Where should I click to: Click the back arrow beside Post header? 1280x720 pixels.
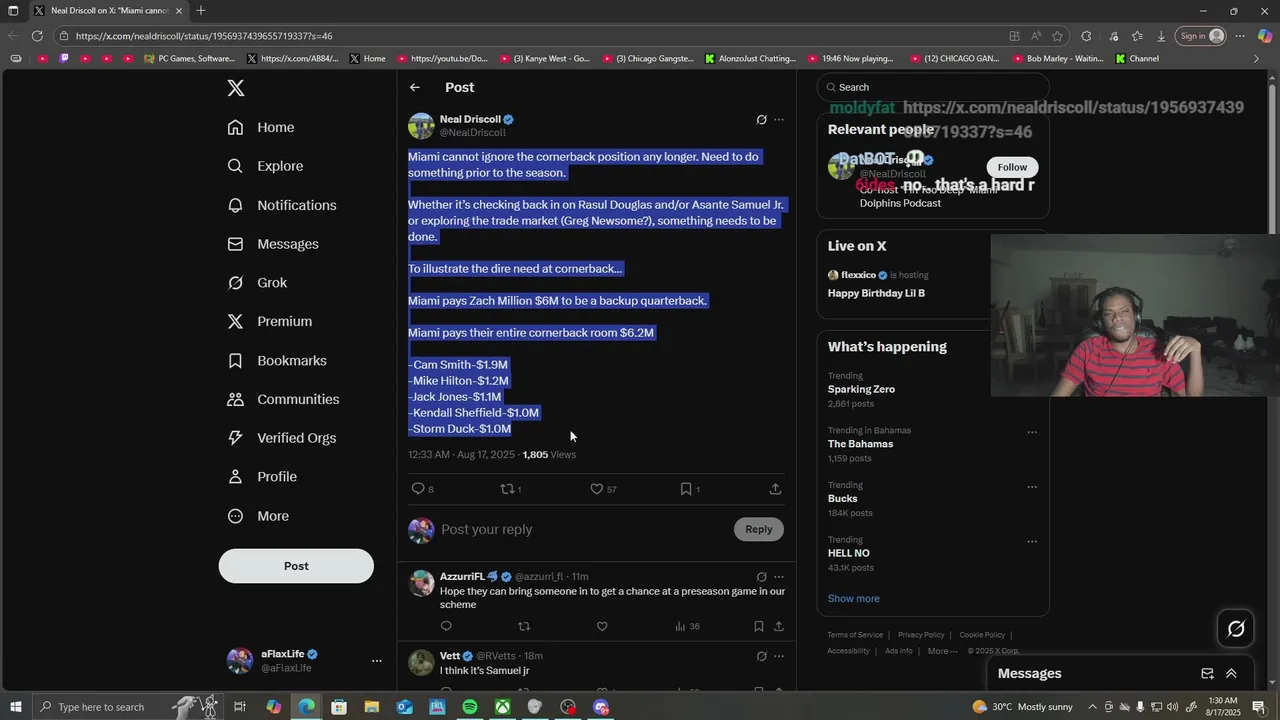coord(415,88)
